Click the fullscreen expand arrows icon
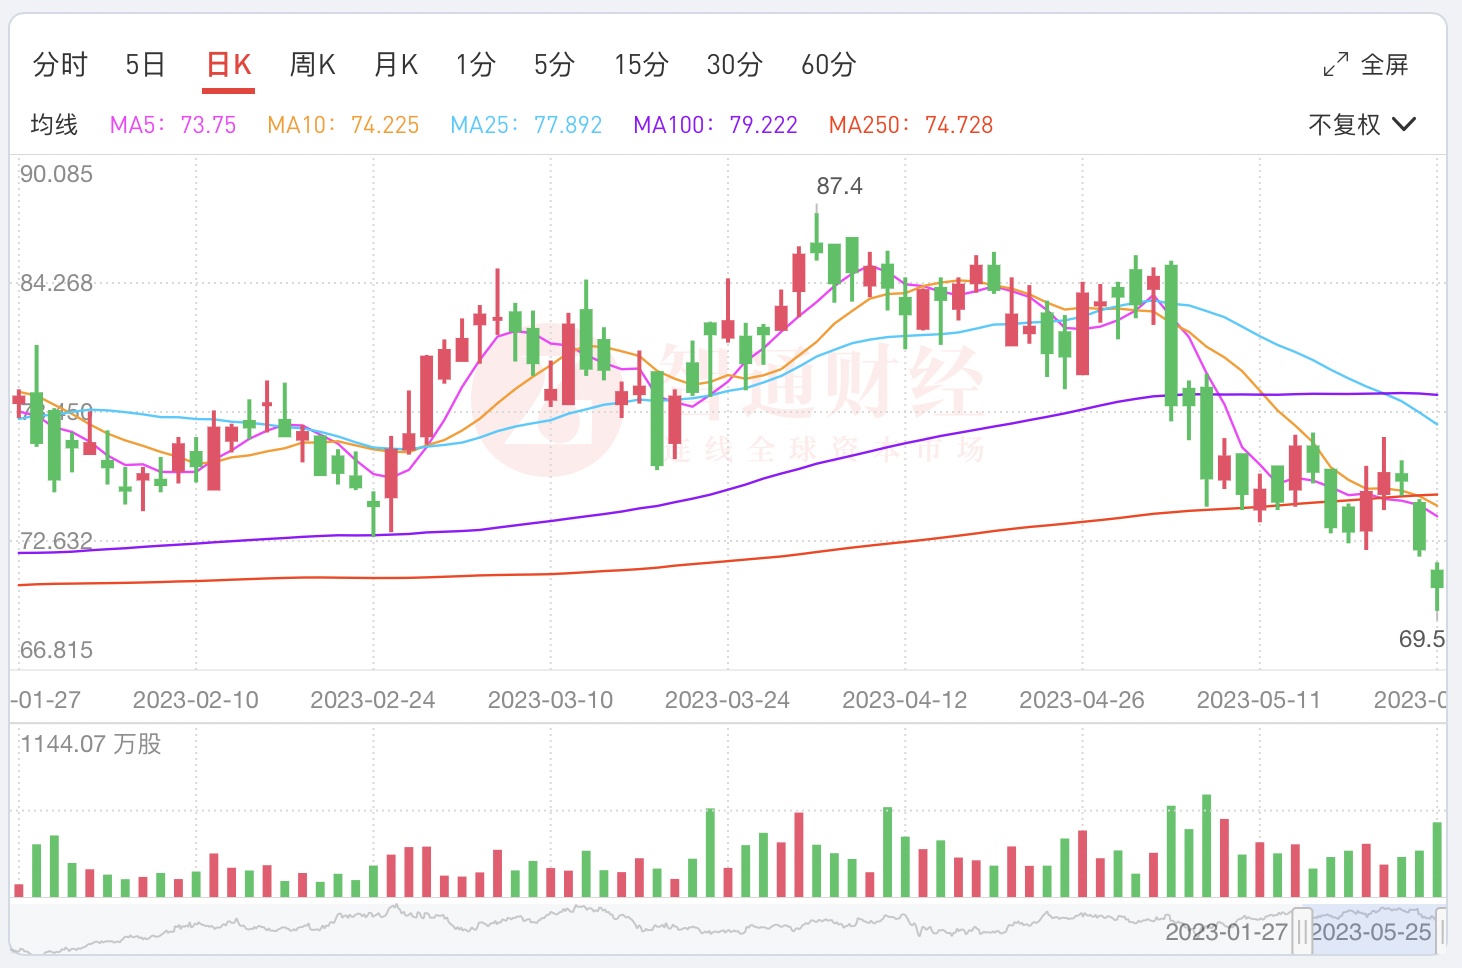The image size is (1462, 968). pyautogui.click(x=1335, y=65)
